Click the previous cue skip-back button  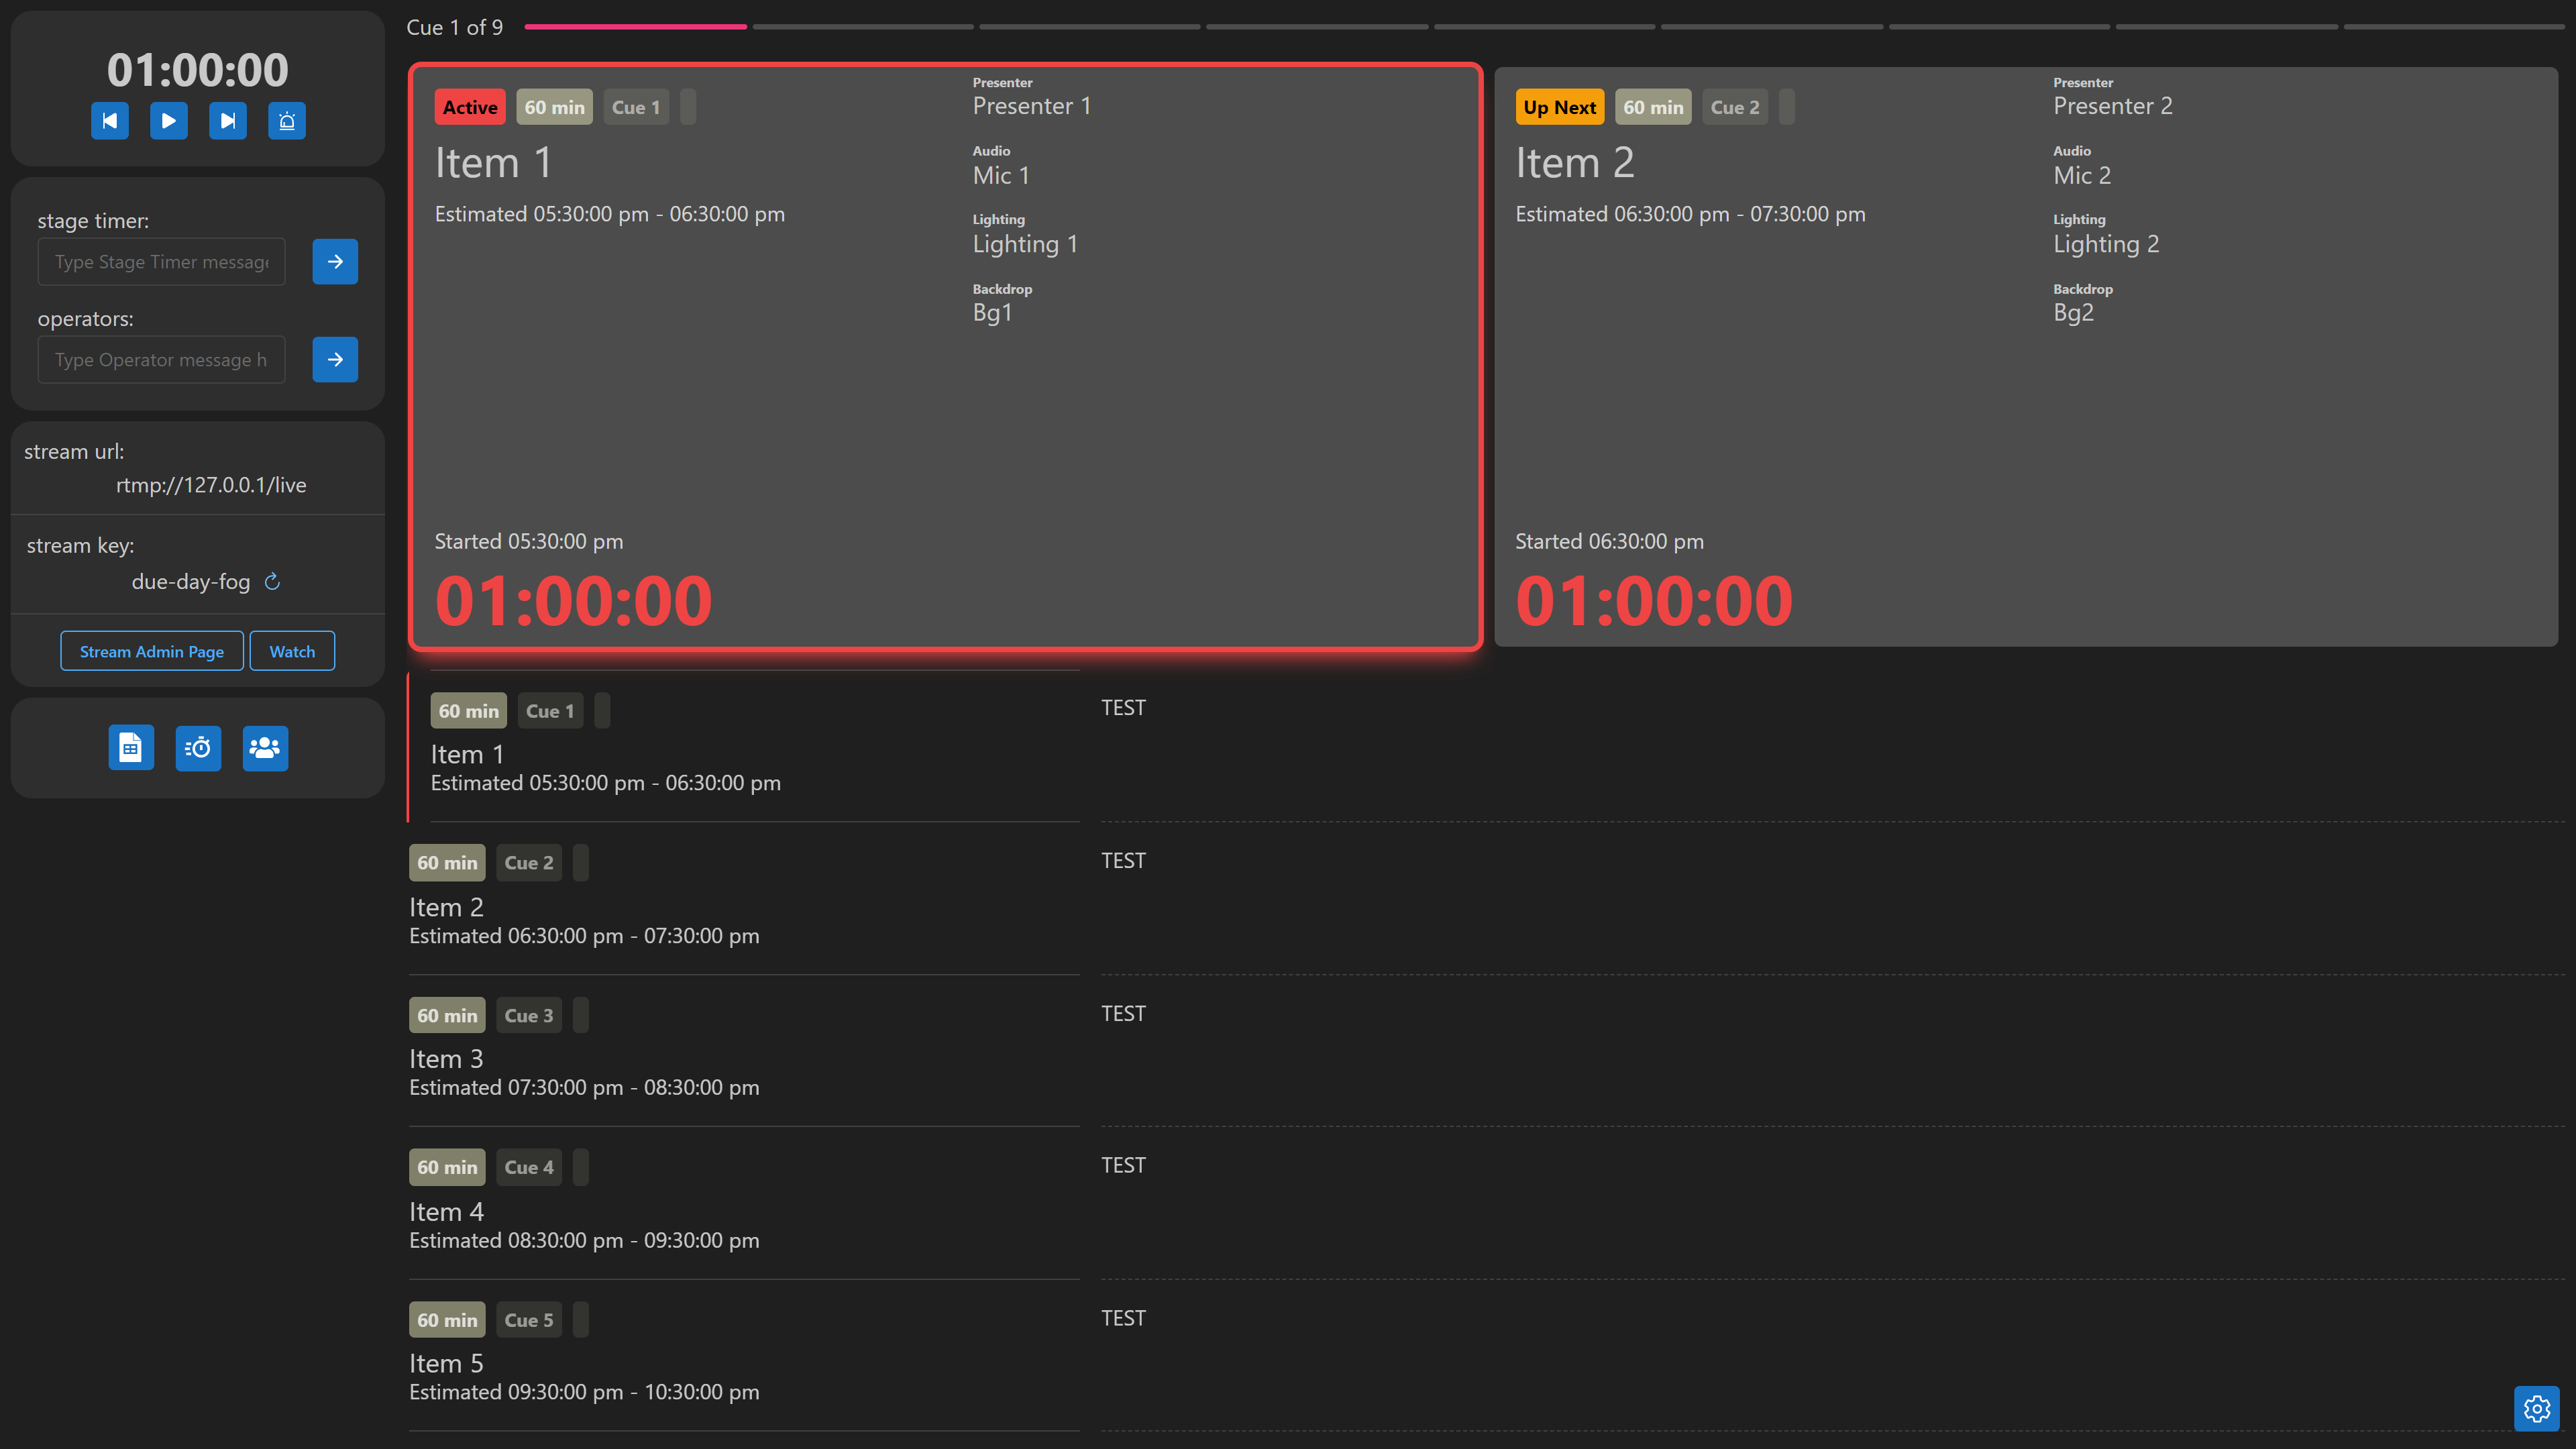(110, 121)
